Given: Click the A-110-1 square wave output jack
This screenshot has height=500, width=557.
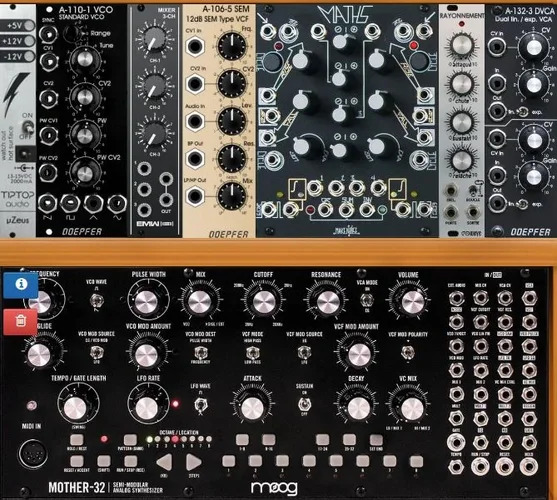Looking at the screenshot, I should pyautogui.click(x=70, y=203).
